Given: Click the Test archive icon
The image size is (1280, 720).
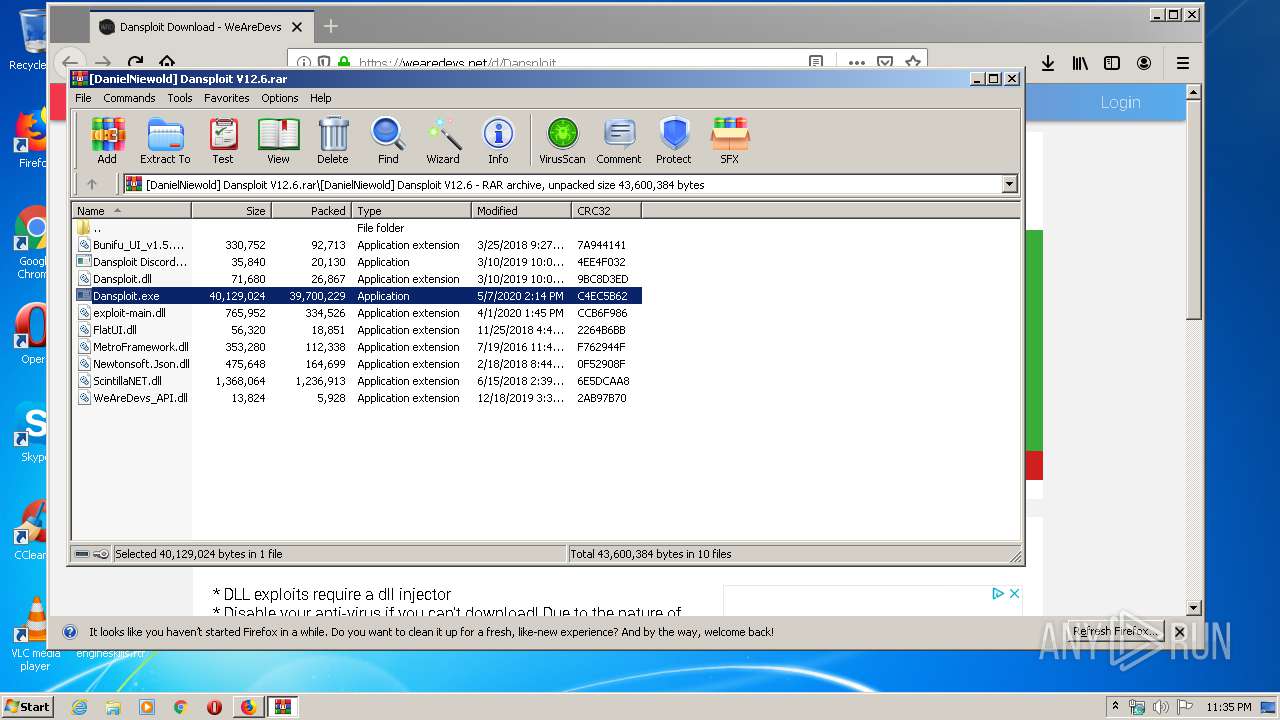Looking at the screenshot, I should (223, 140).
